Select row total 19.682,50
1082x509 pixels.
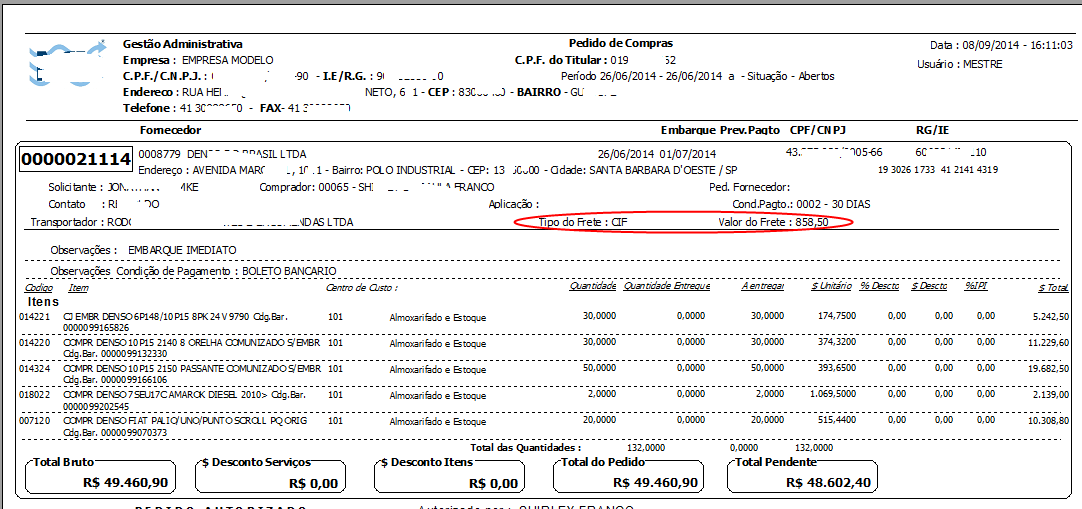click(1050, 369)
